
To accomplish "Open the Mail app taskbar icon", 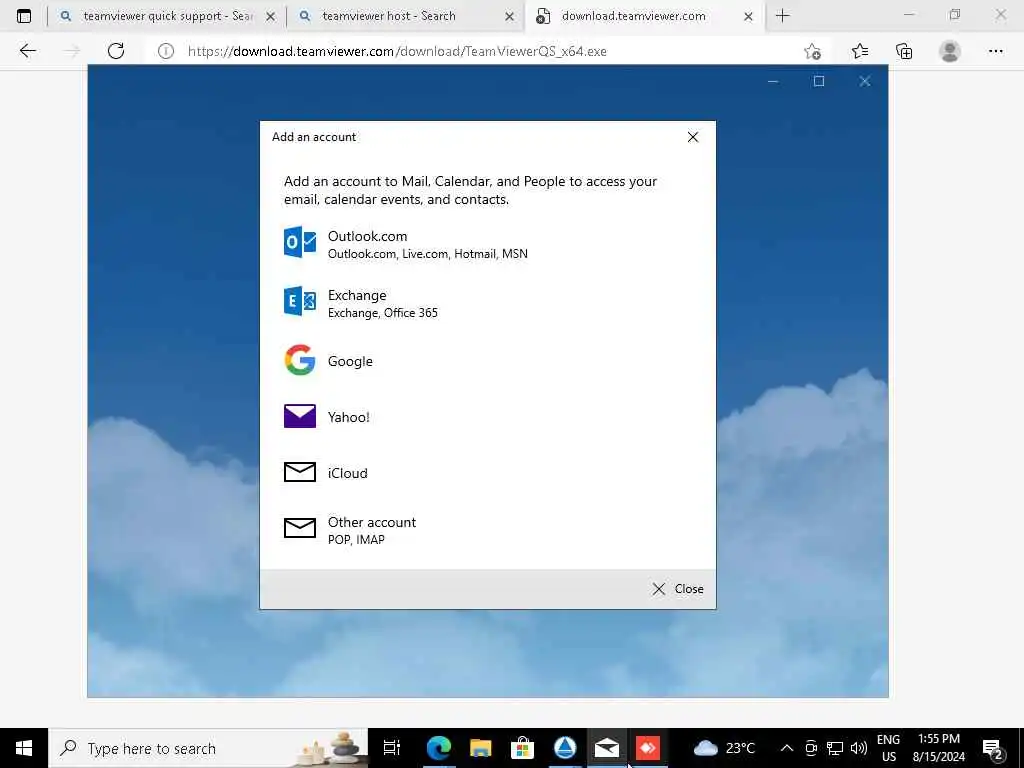I will pos(607,748).
